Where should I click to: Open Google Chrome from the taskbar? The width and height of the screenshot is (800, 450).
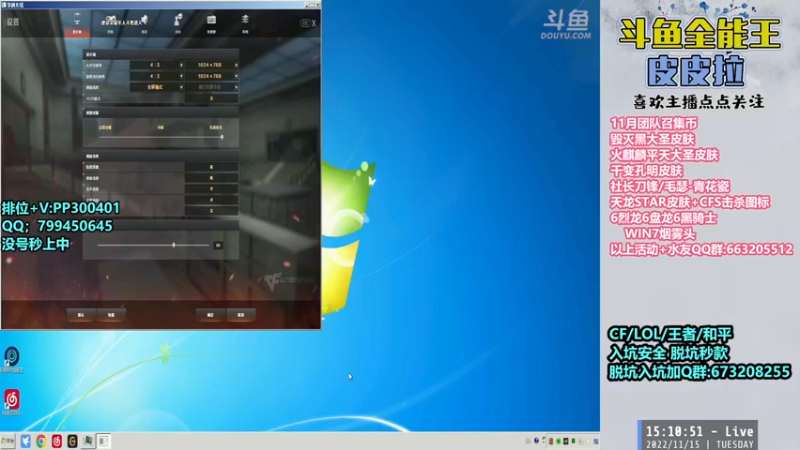coord(41,441)
